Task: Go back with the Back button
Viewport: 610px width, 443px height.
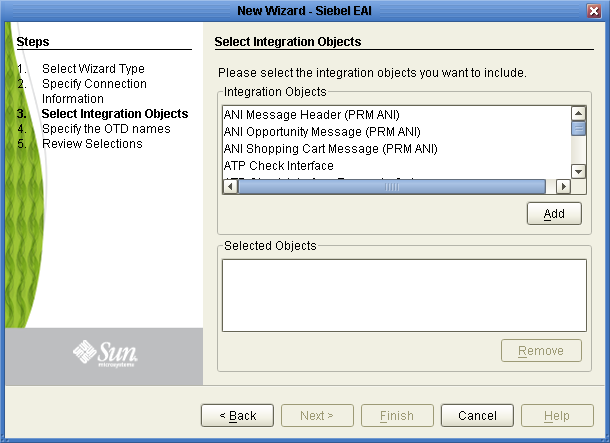Action: tap(237, 416)
